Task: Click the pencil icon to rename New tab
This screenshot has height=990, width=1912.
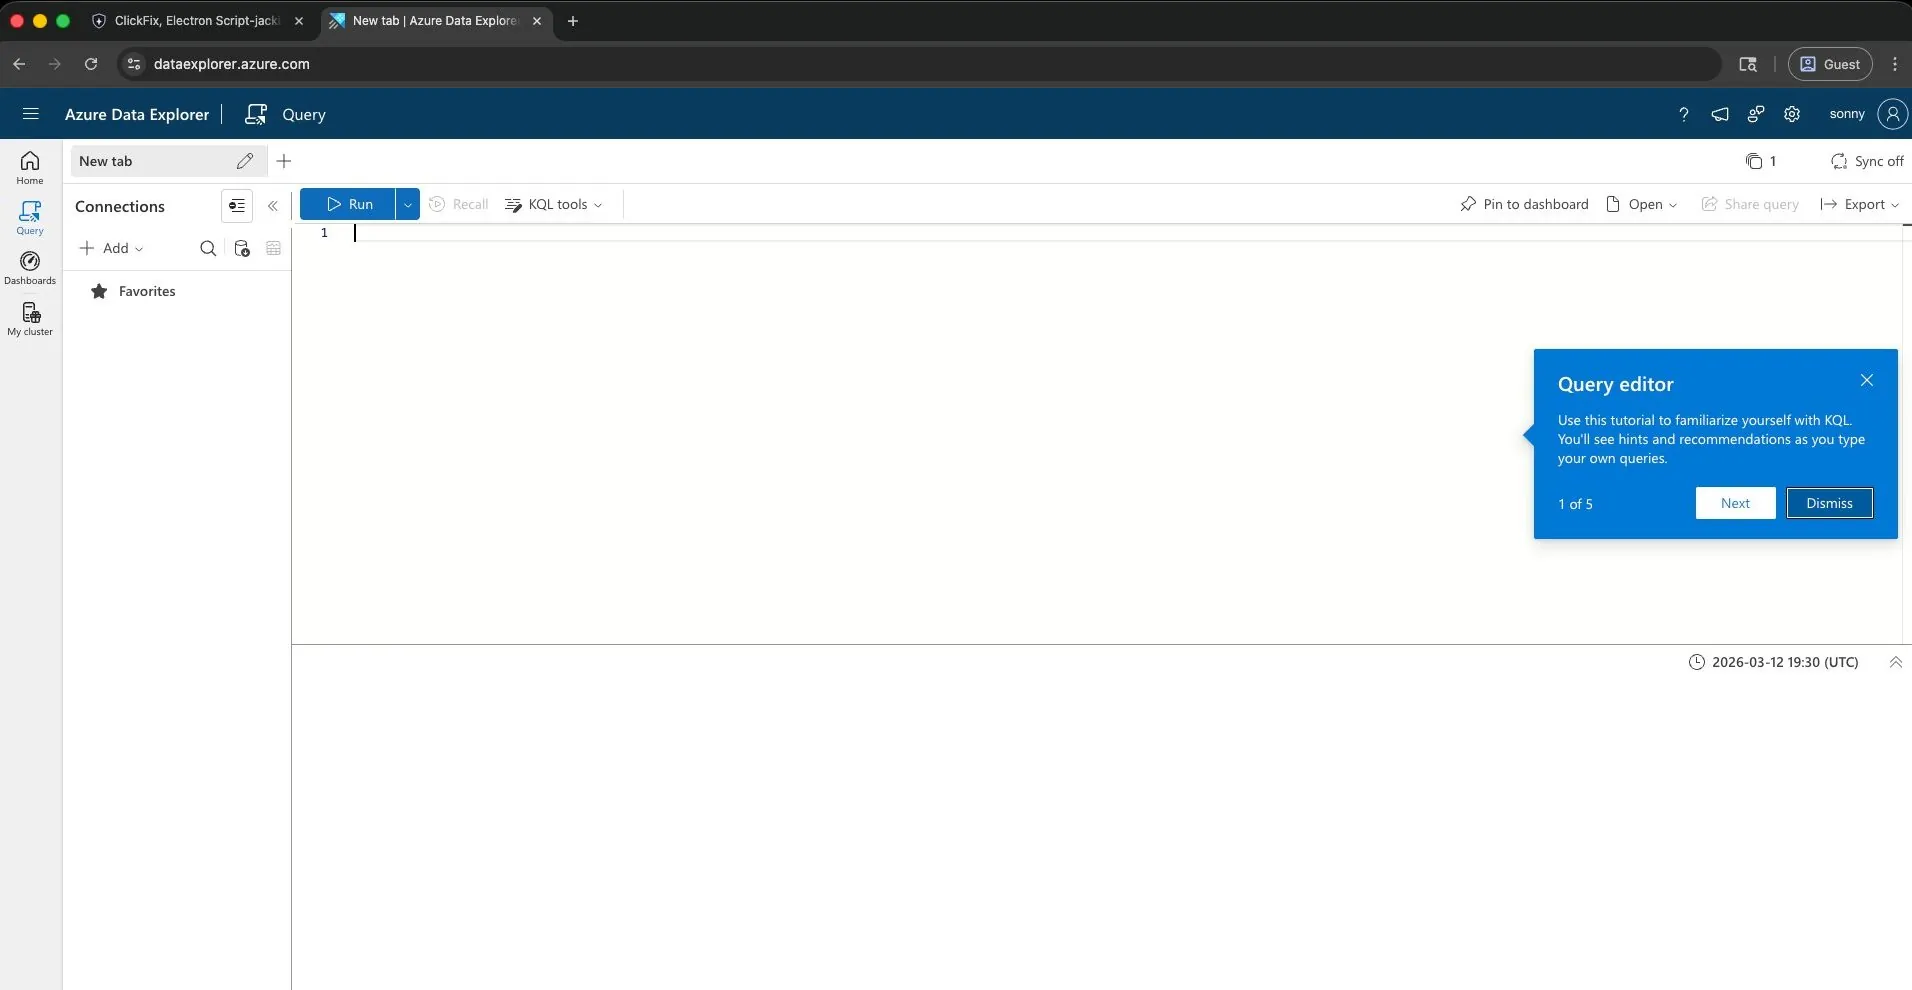Action: point(245,161)
